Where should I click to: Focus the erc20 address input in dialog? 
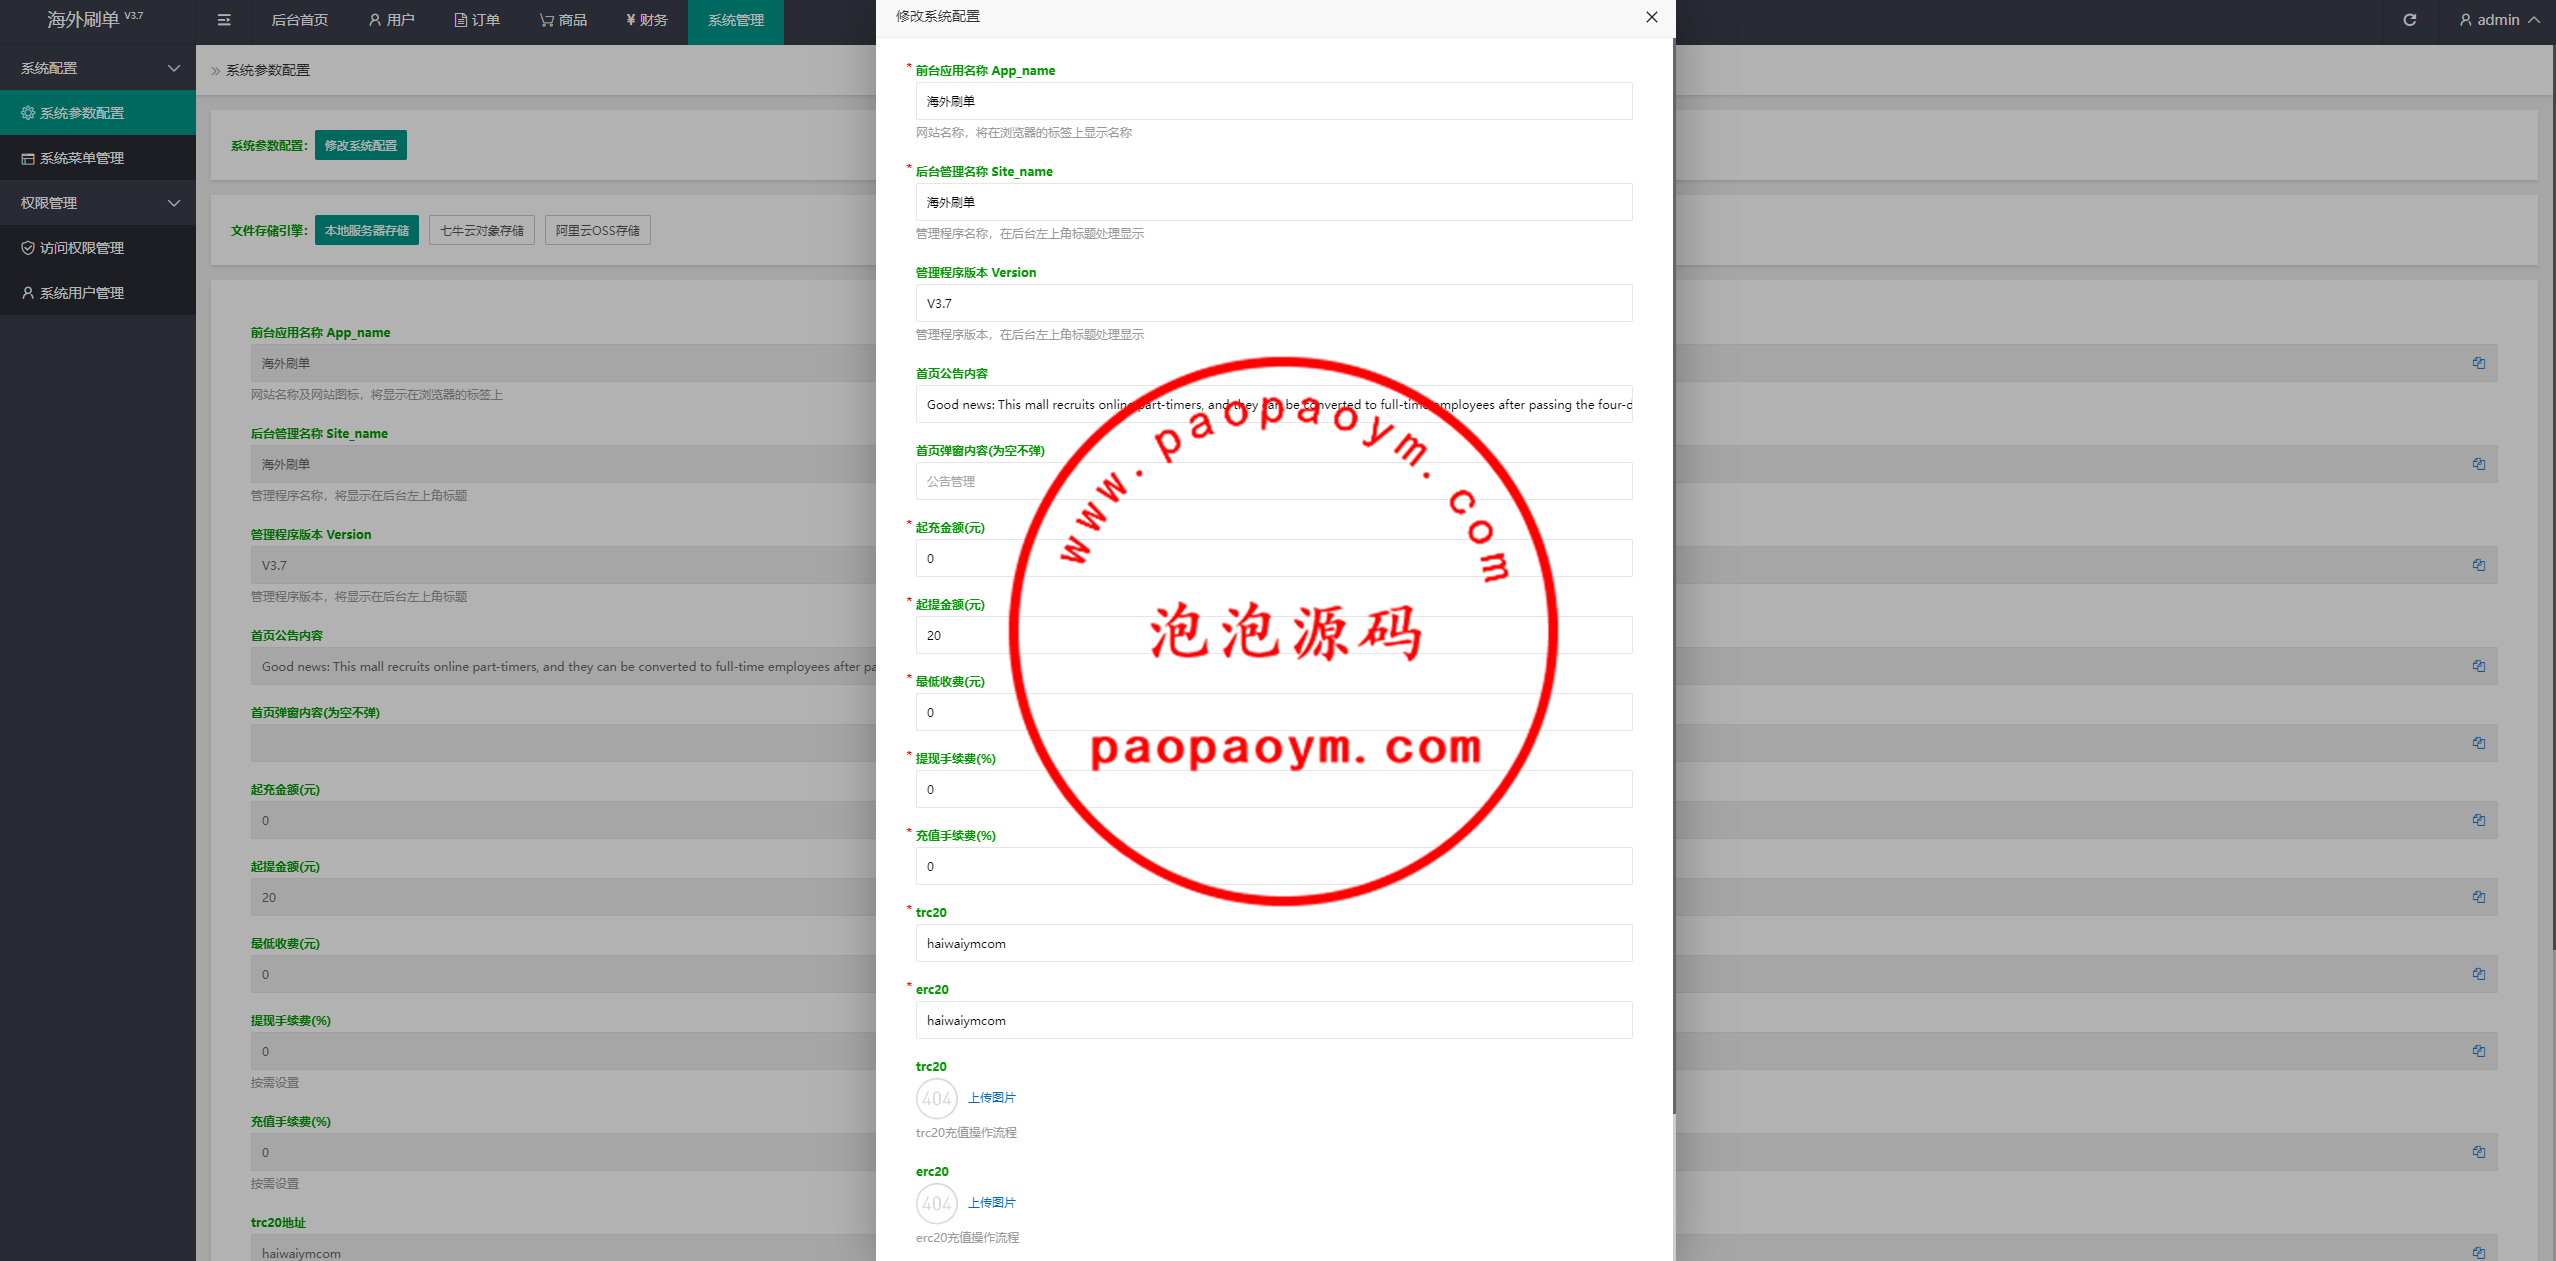click(x=1274, y=1020)
